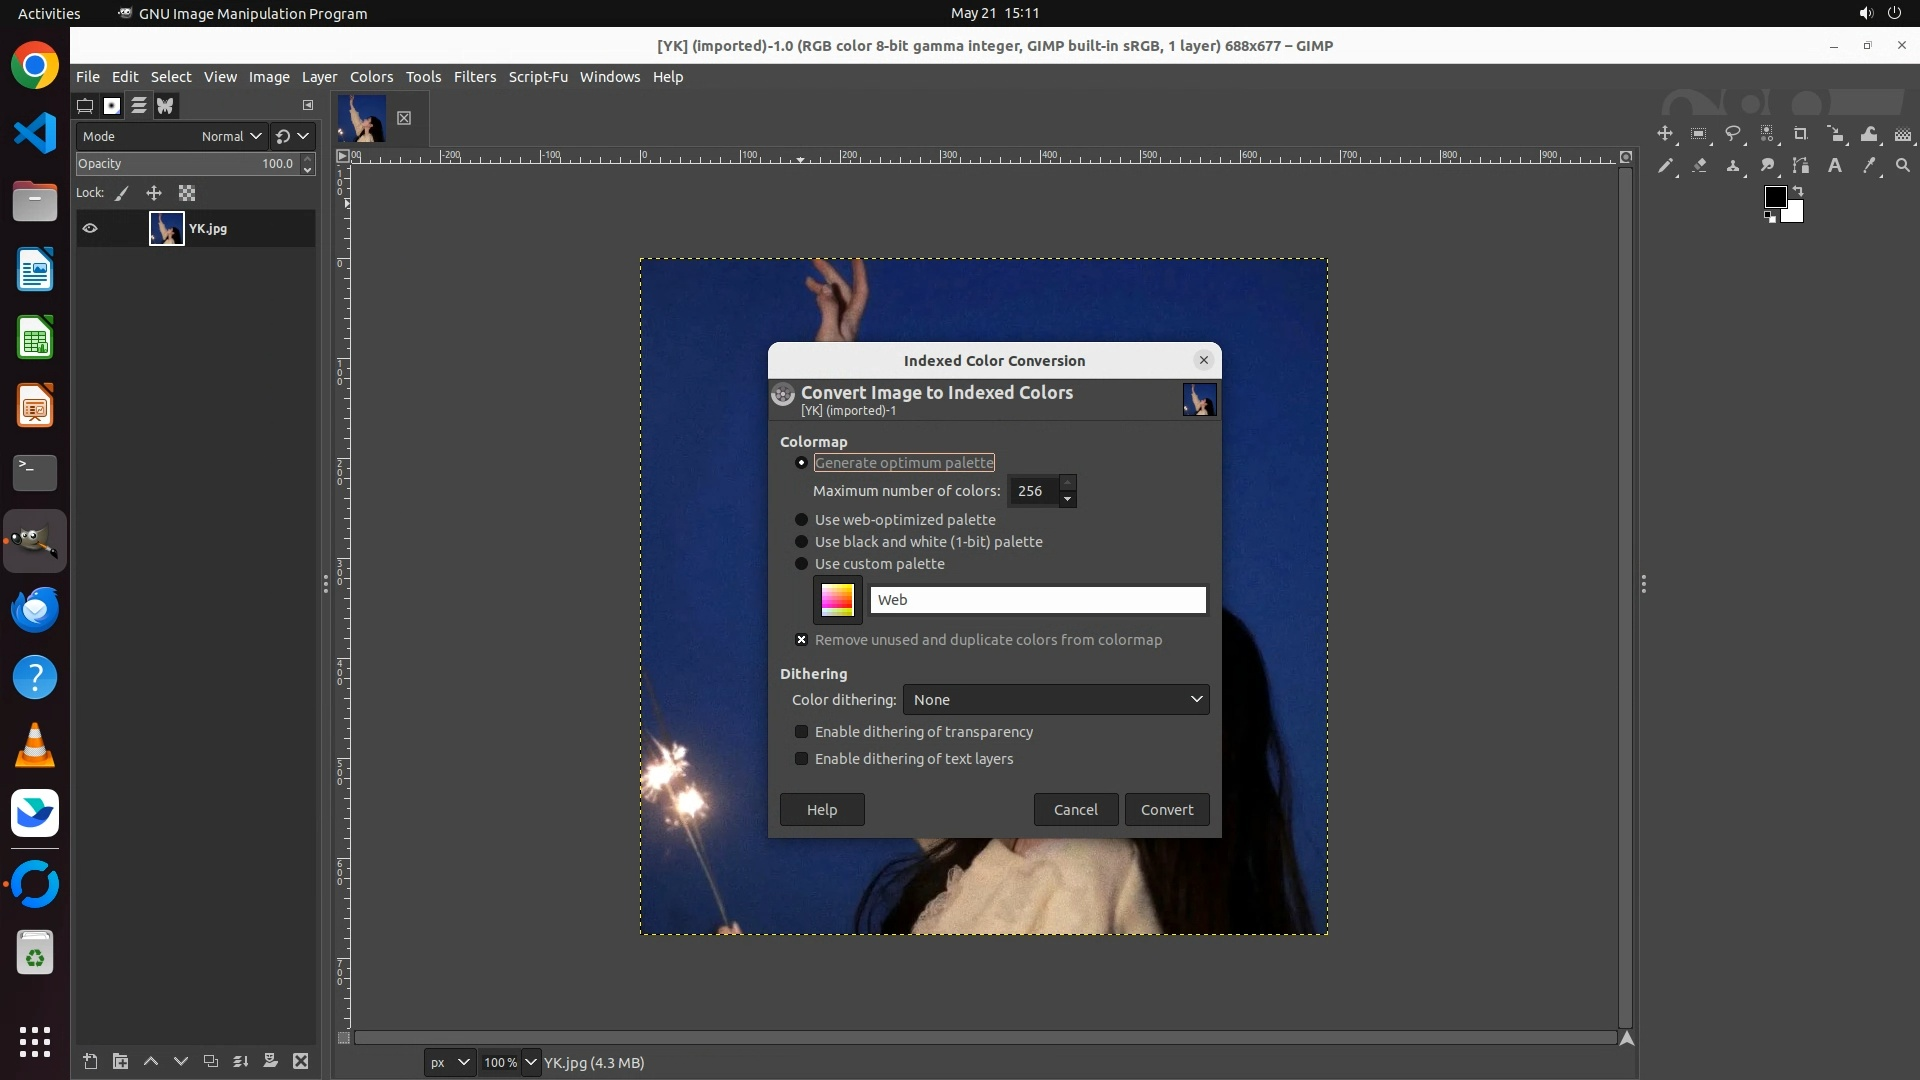Click the add layer mask icon
This screenshot has height=1080, width=1920.
click(270, 1062)
